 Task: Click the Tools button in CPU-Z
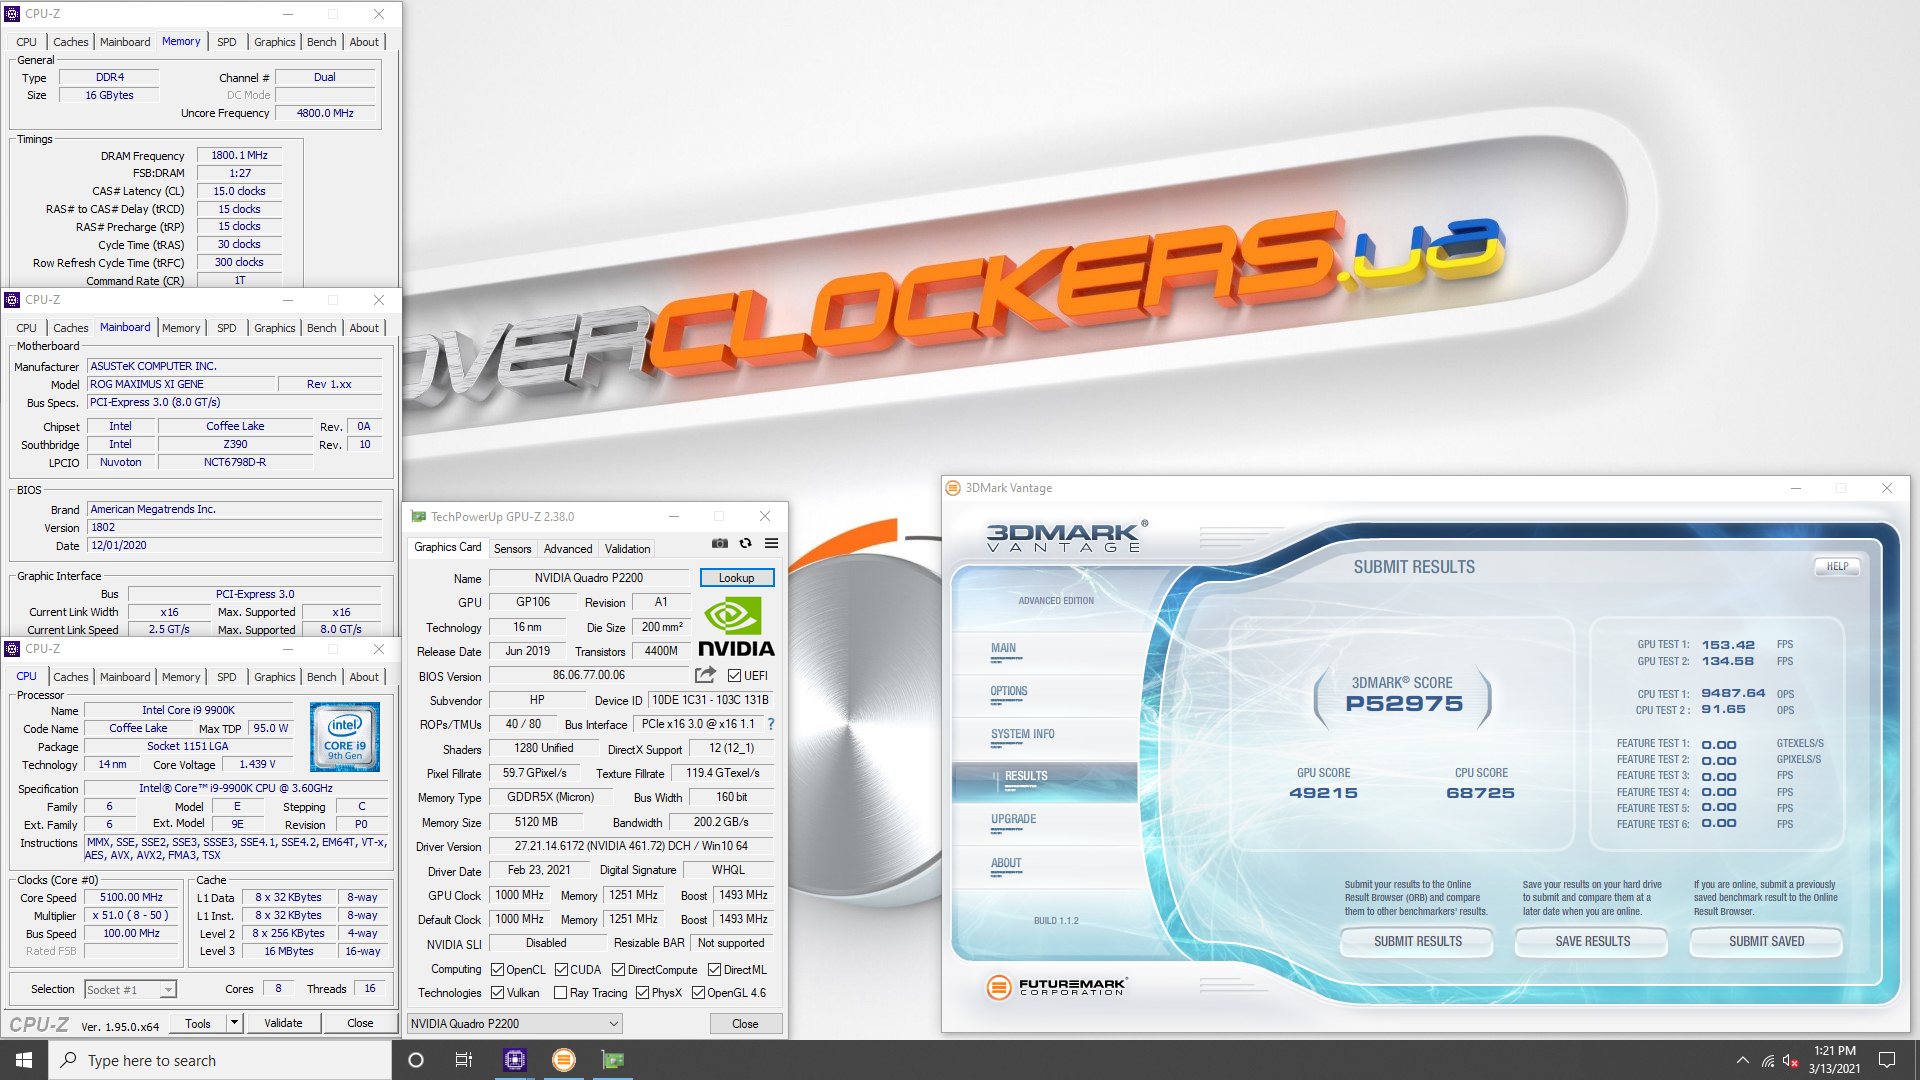coord(198,1023)
